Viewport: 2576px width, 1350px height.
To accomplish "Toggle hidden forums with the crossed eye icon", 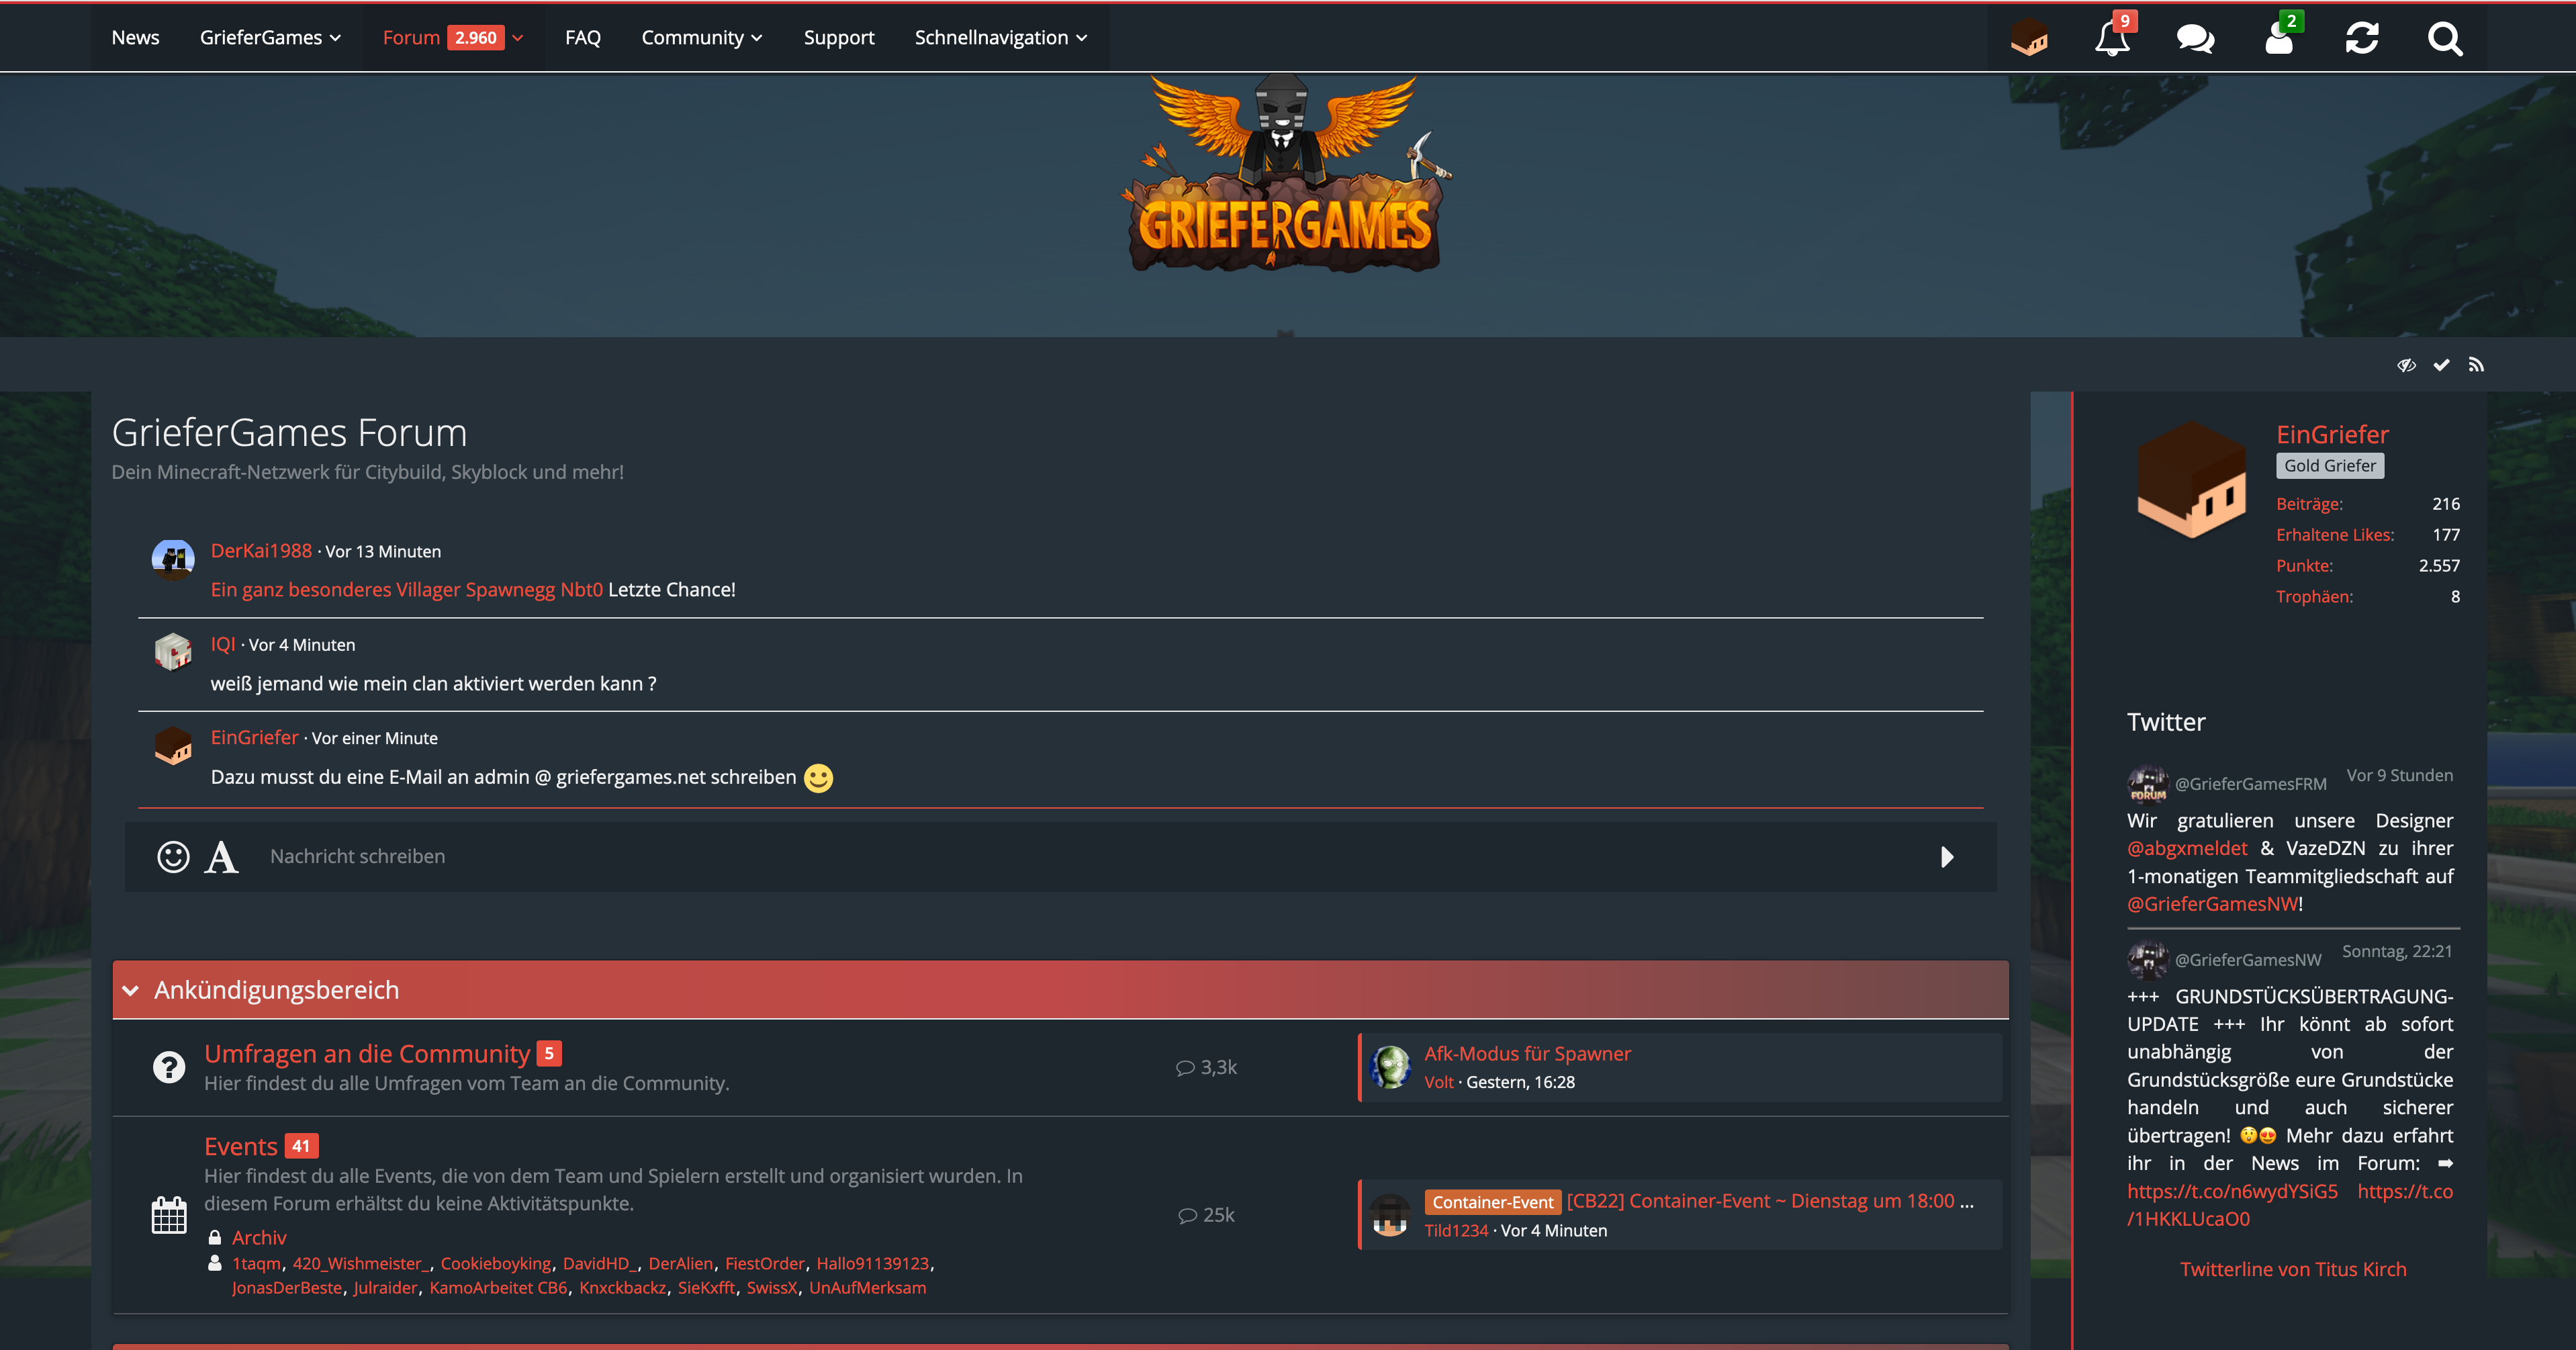I will (2406, 365).
